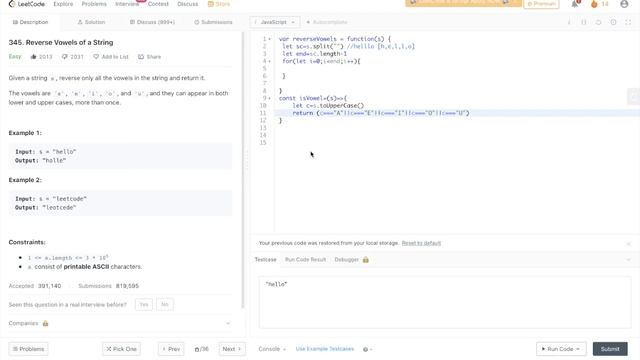This screenshot has height=360, width=640.
Task: Click the Companies lock icon
Action: [45, 323]
